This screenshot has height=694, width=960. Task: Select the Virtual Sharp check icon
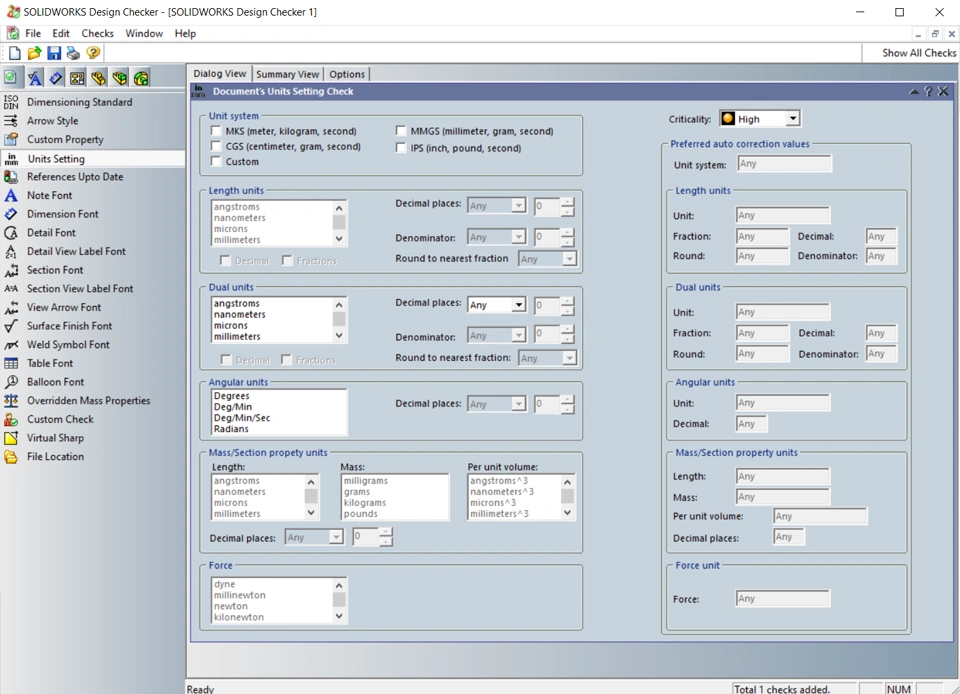coord(11,438)
